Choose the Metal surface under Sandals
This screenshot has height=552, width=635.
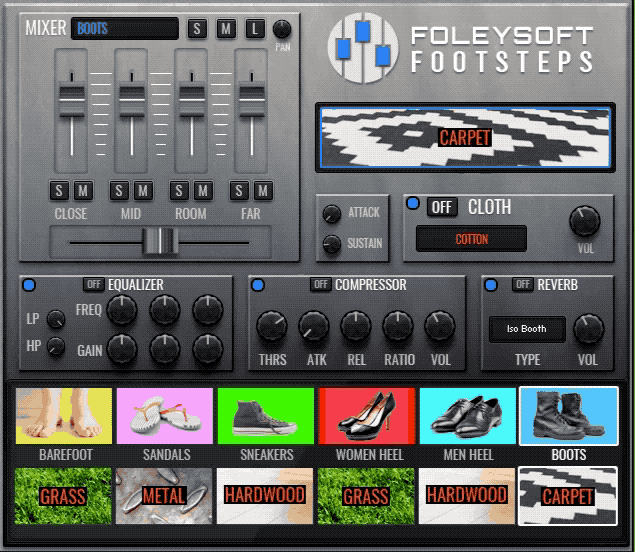(x=164, y=496)
